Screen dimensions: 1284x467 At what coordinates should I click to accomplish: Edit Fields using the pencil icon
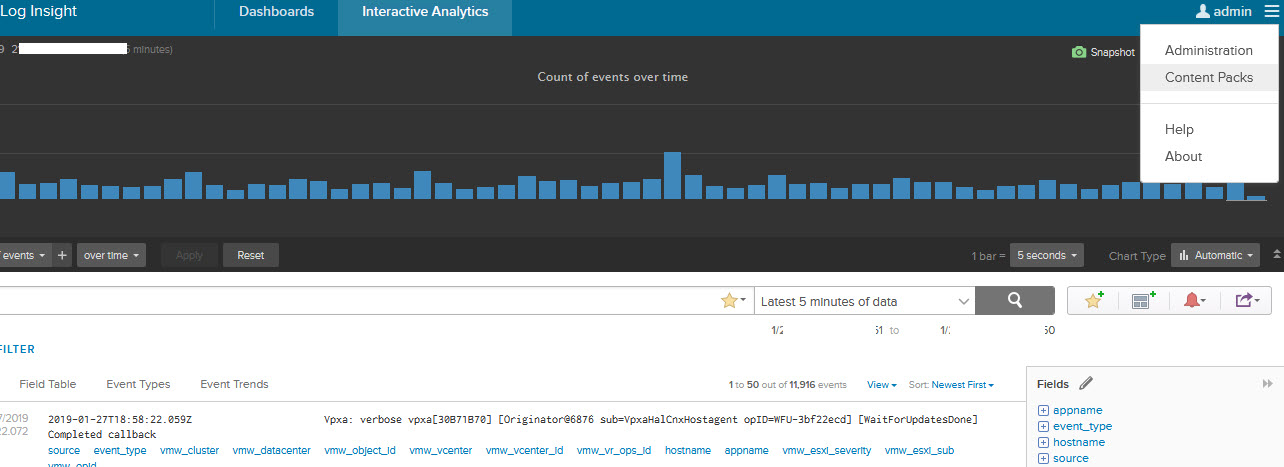[x=1086, y=384]
